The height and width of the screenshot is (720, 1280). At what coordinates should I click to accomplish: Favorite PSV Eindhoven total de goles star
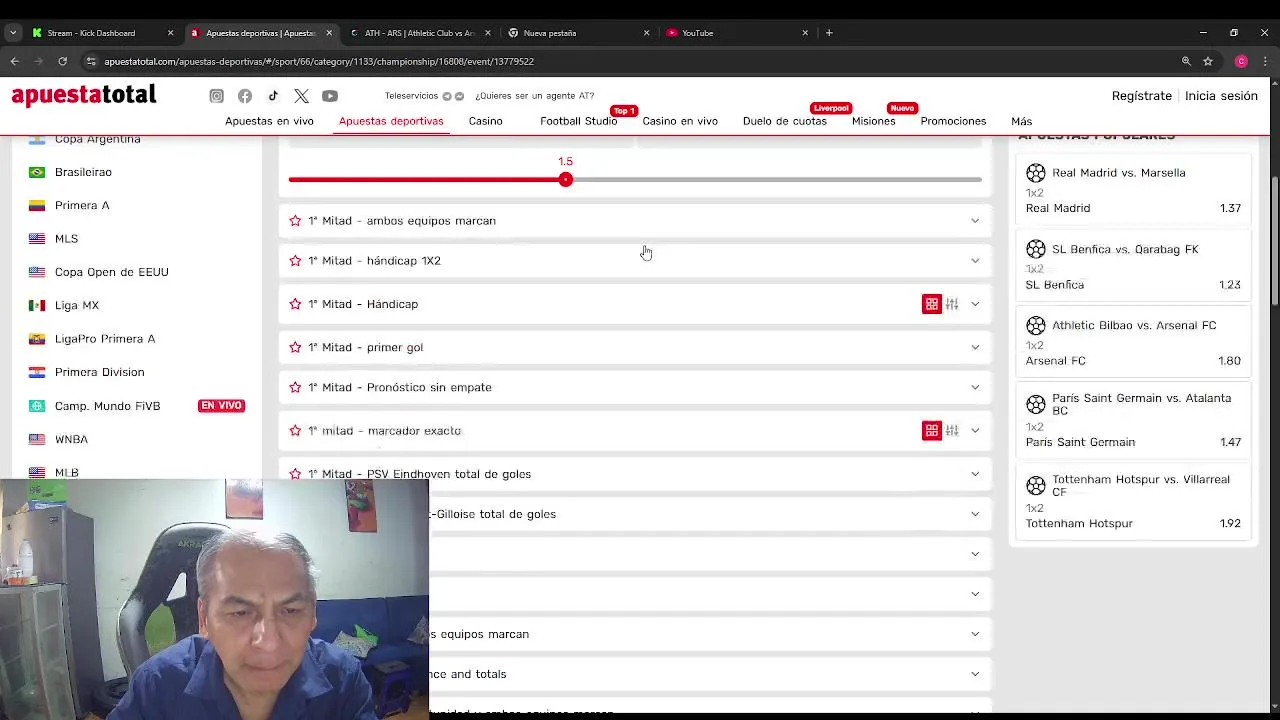click(295, 474)
